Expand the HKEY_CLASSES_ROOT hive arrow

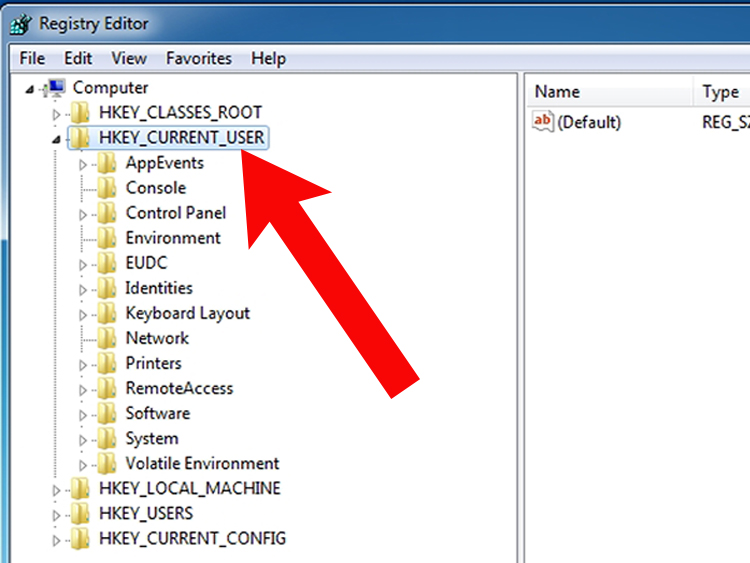[x=56, y=114]
